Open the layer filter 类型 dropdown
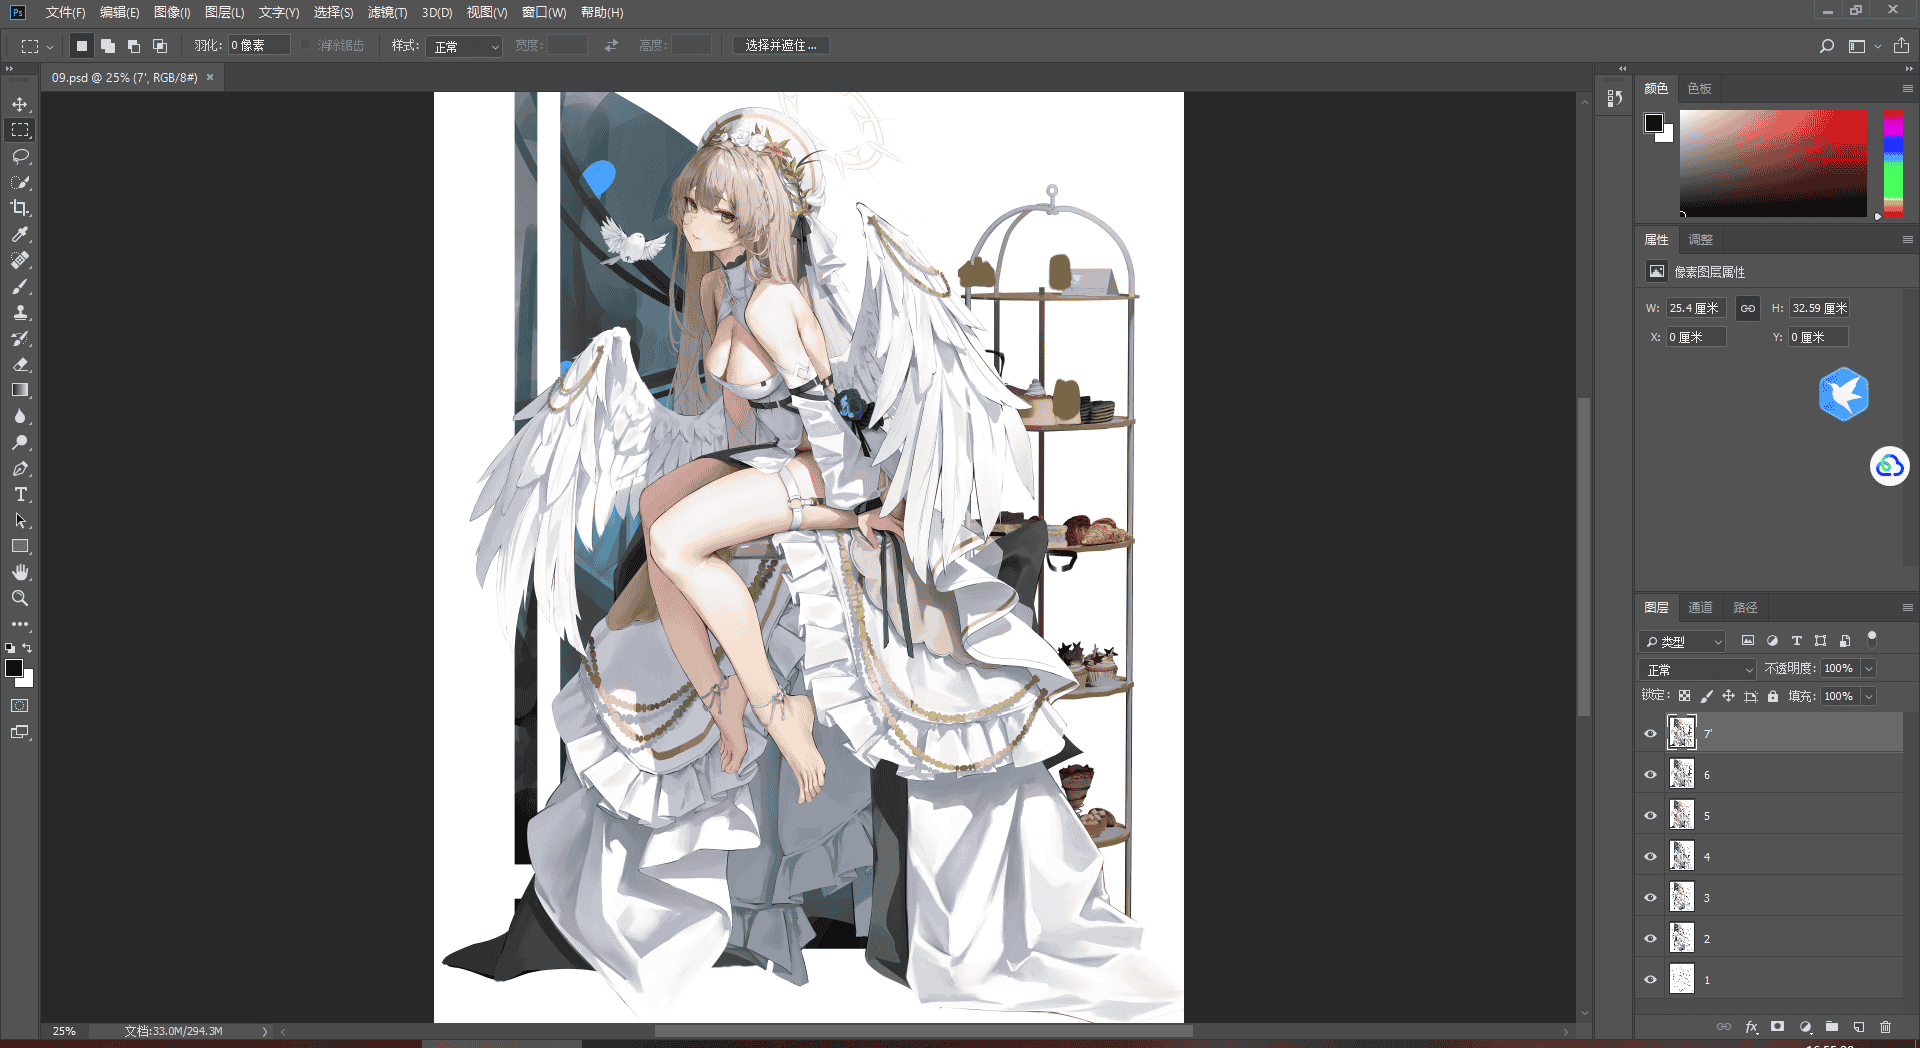The height and width of the screenshot is (1048, 1920). [x=1683, y=641]
